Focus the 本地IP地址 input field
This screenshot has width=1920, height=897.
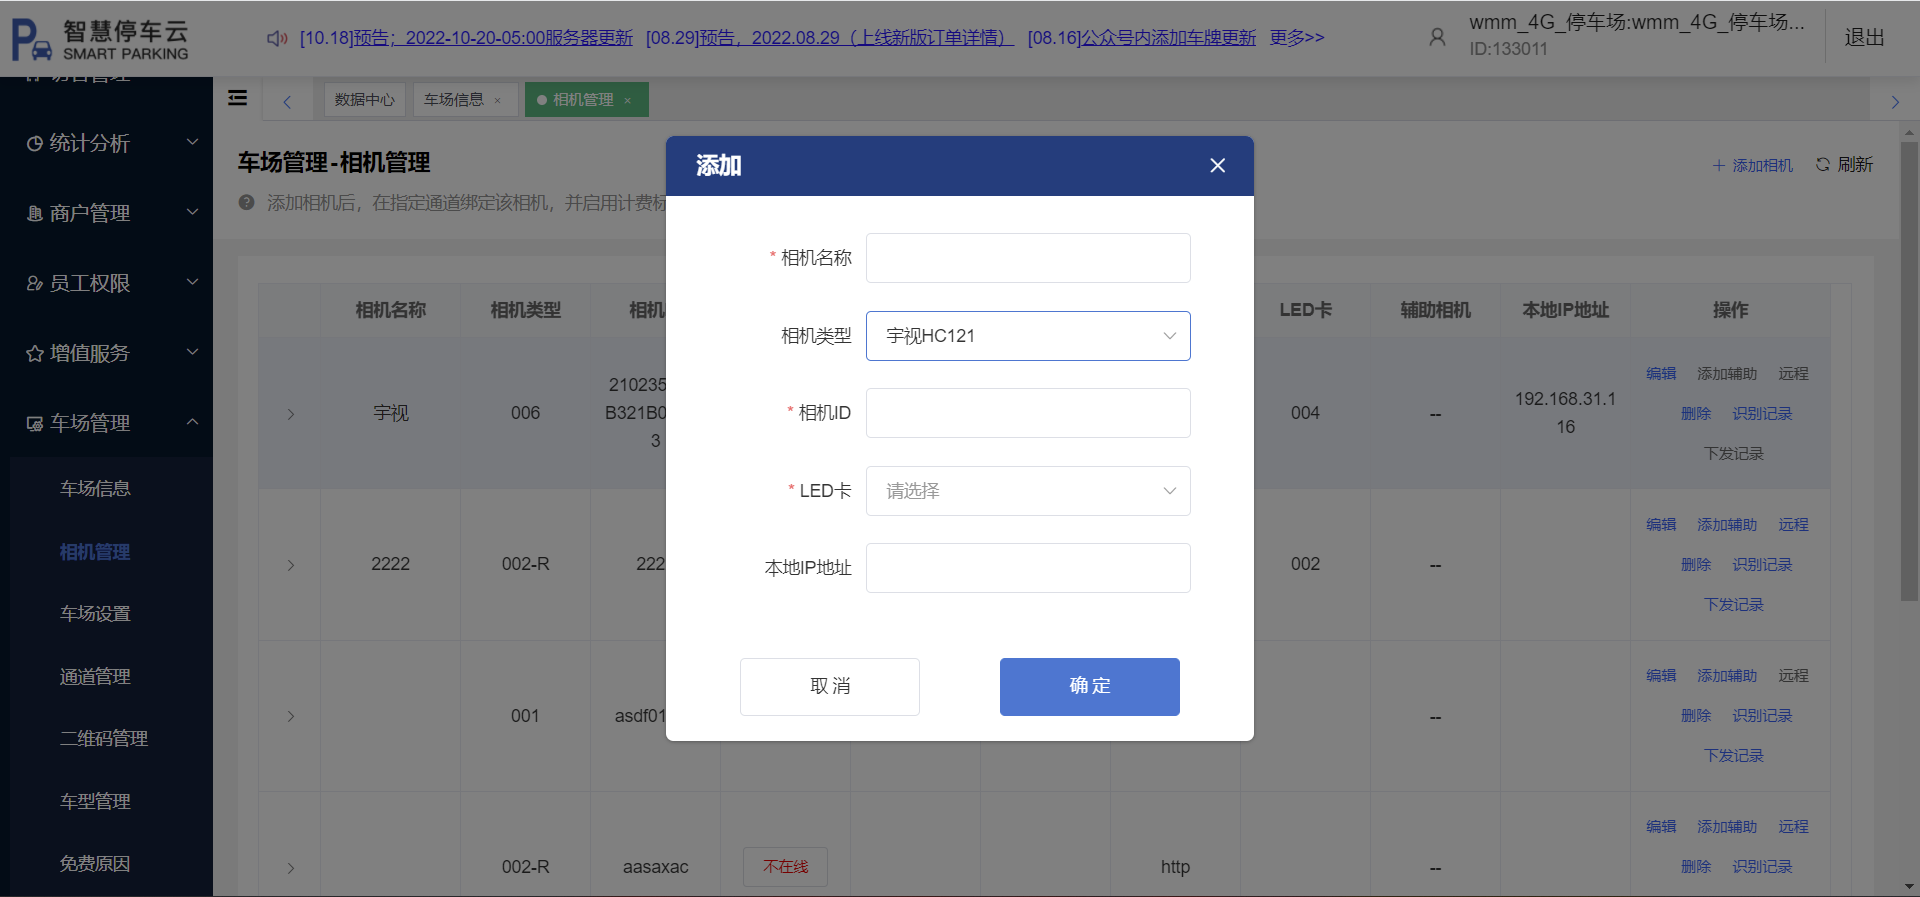coord(1028,568)
